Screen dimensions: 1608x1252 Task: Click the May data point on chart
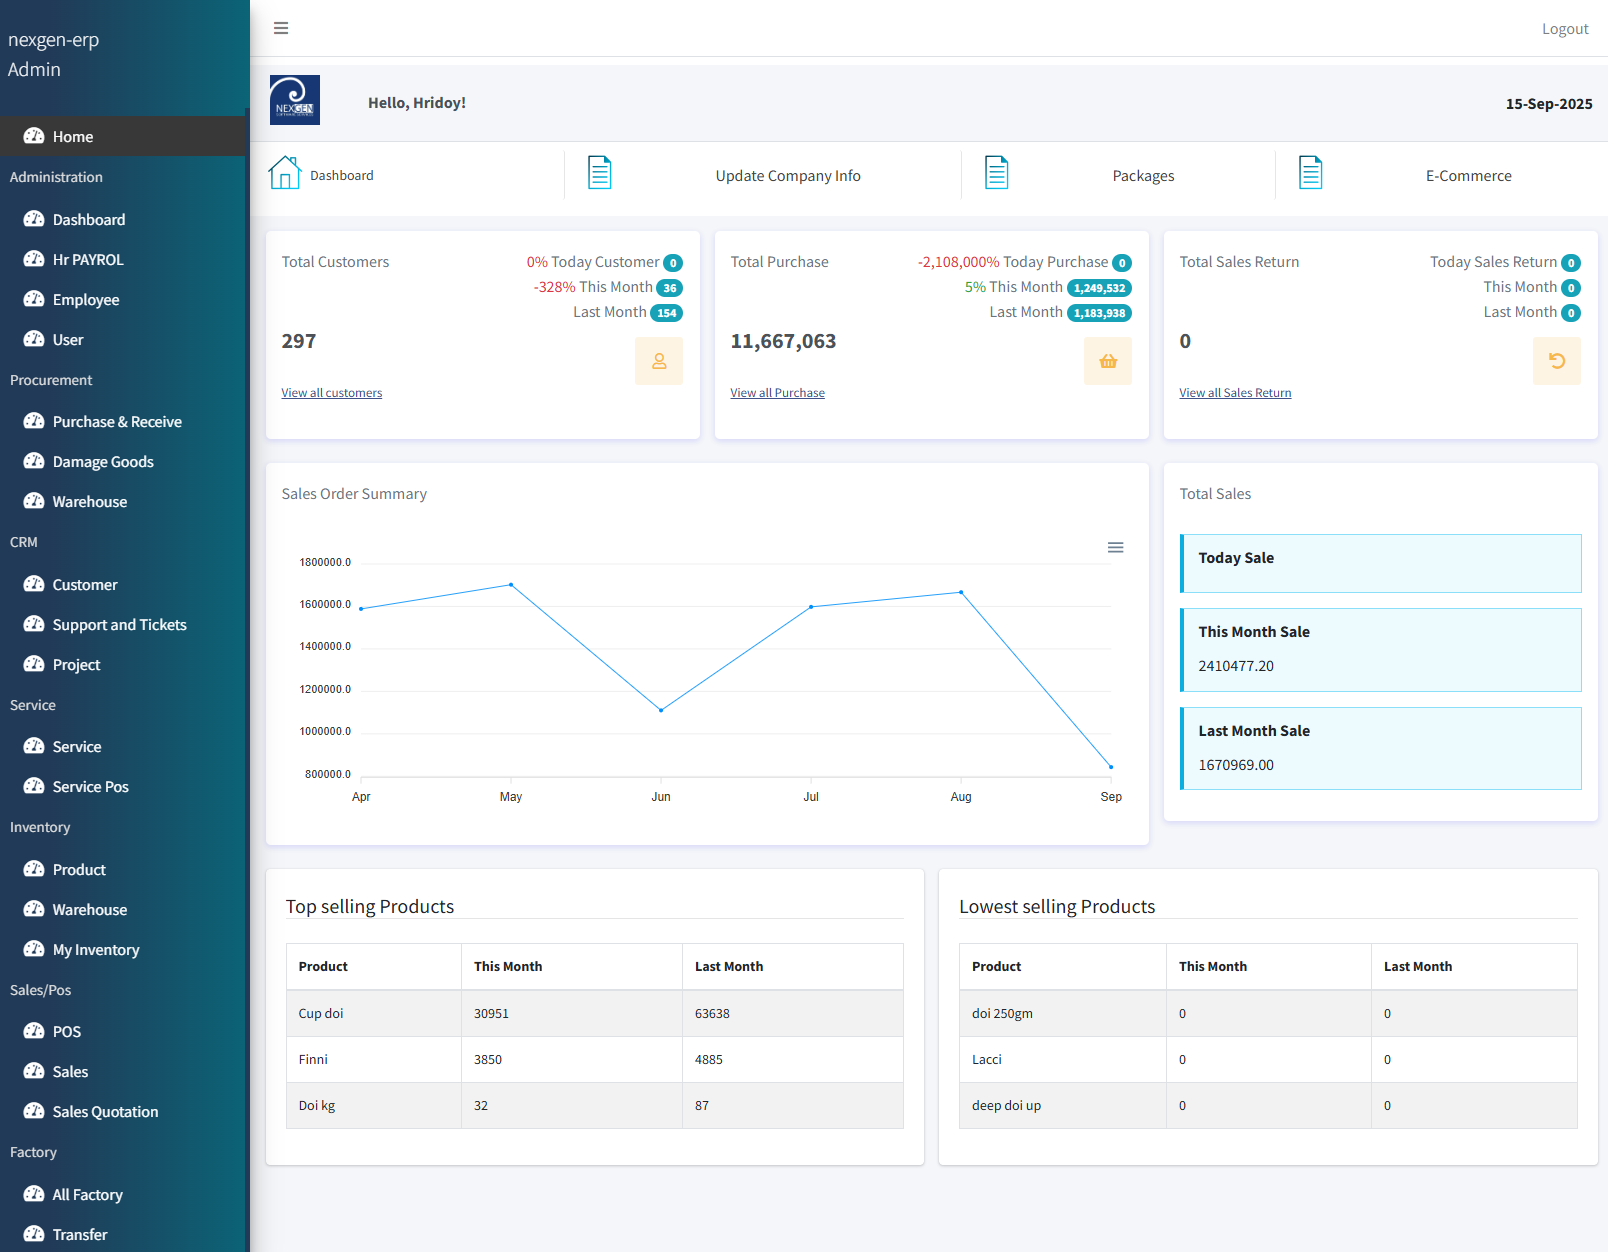click(511, 585)
